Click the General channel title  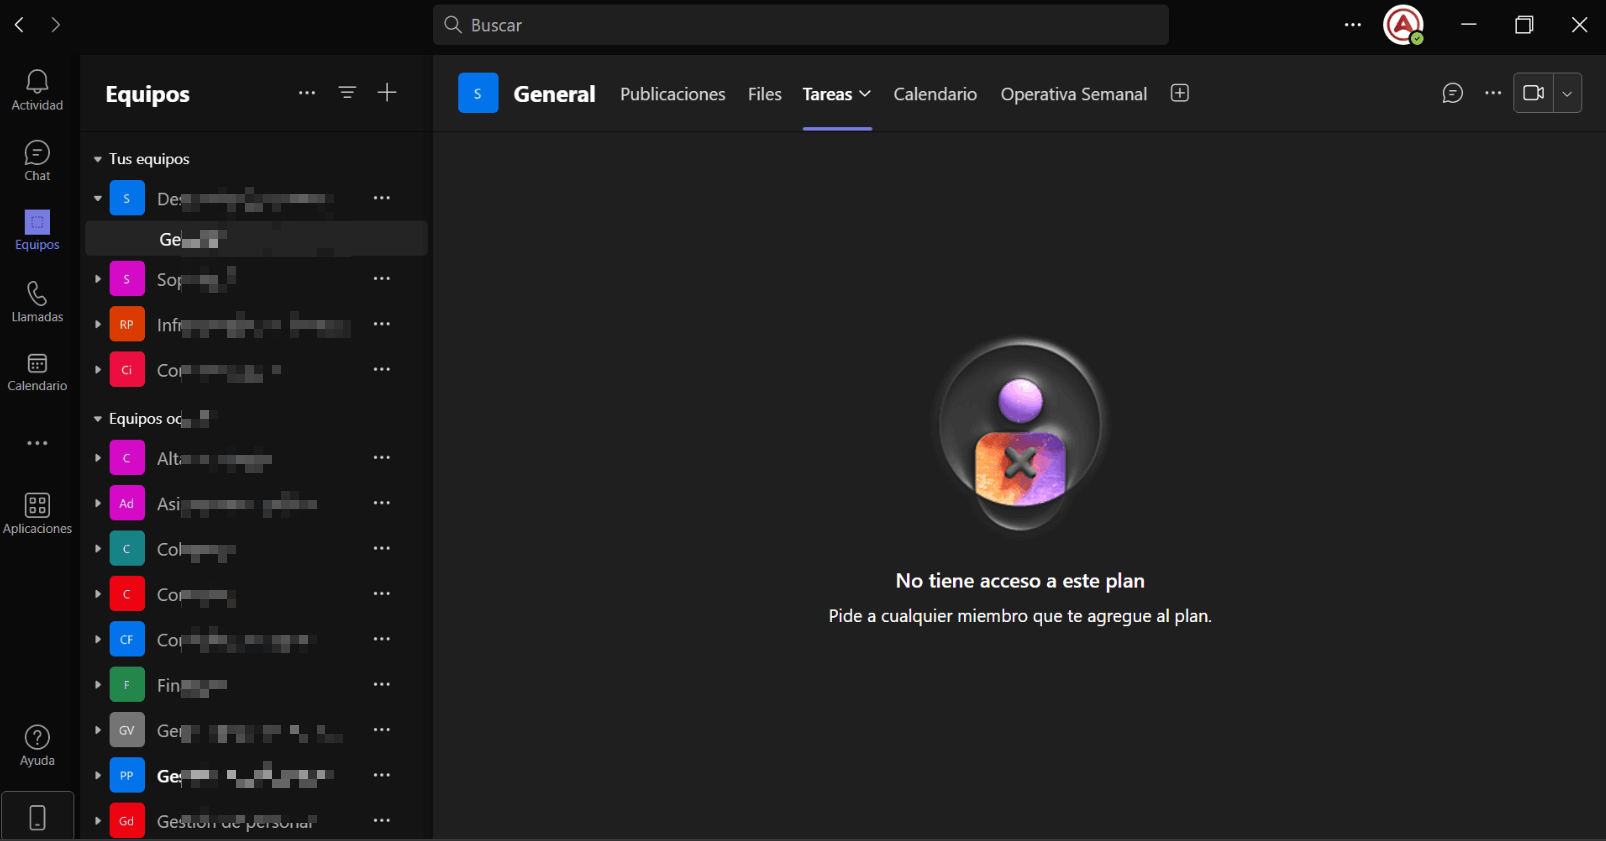(554, 94)
